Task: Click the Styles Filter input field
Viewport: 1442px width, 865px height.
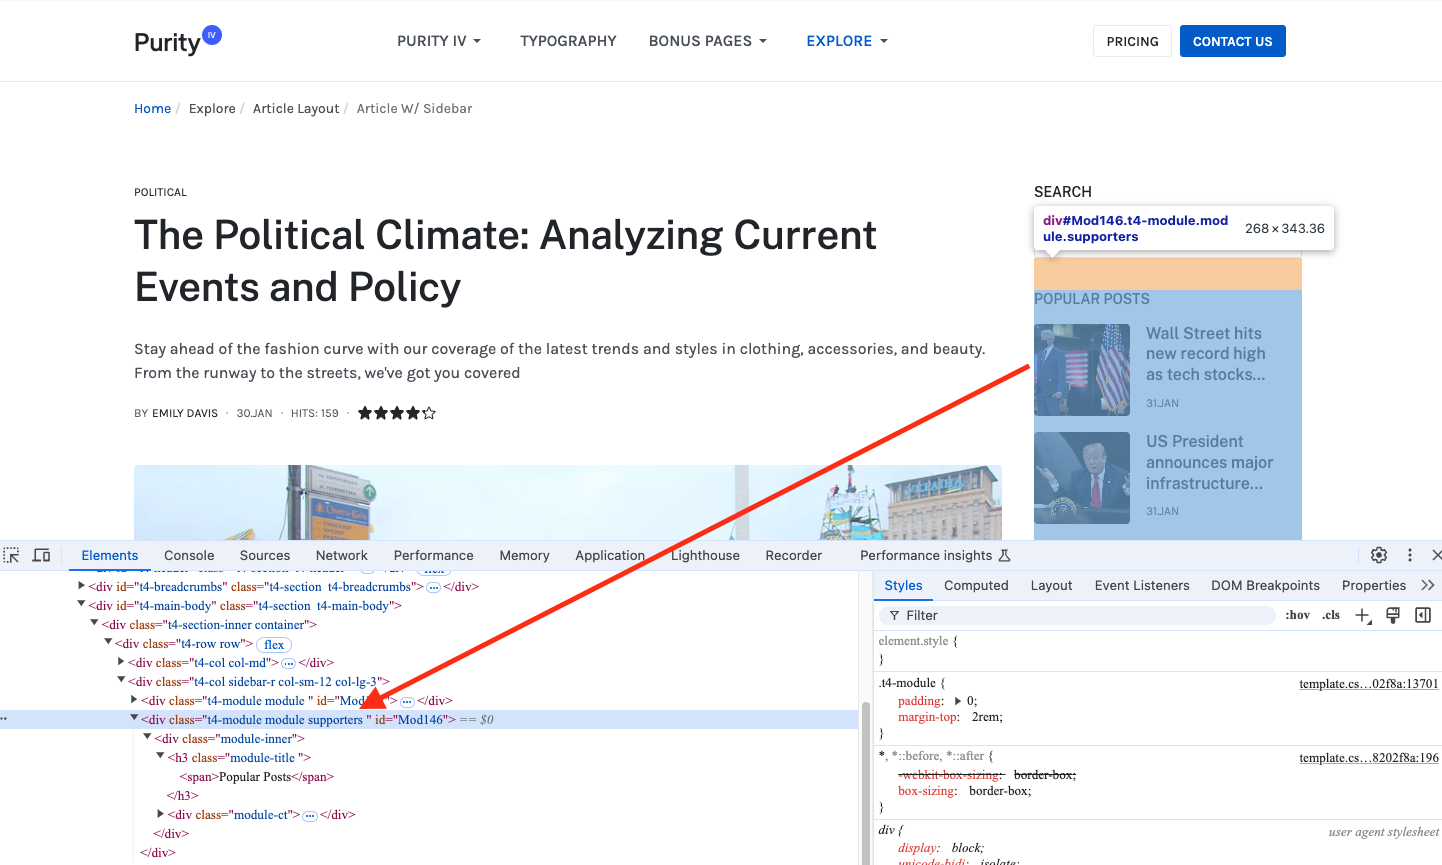Action: [1080, 615]
